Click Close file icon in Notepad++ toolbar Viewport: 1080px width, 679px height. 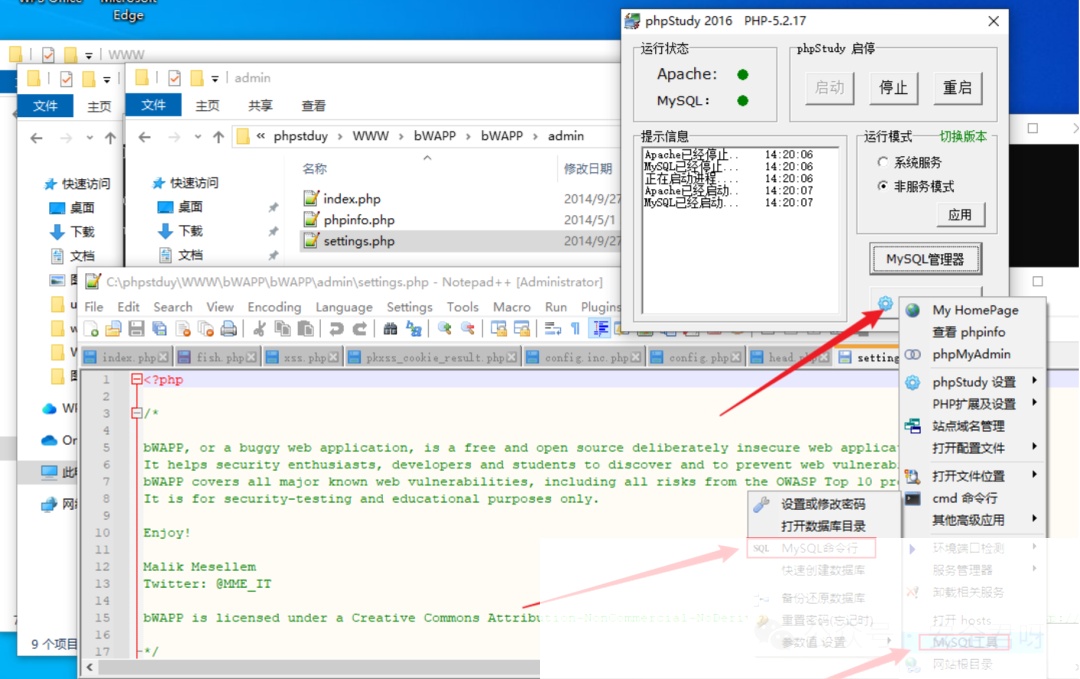pos(183,328)
